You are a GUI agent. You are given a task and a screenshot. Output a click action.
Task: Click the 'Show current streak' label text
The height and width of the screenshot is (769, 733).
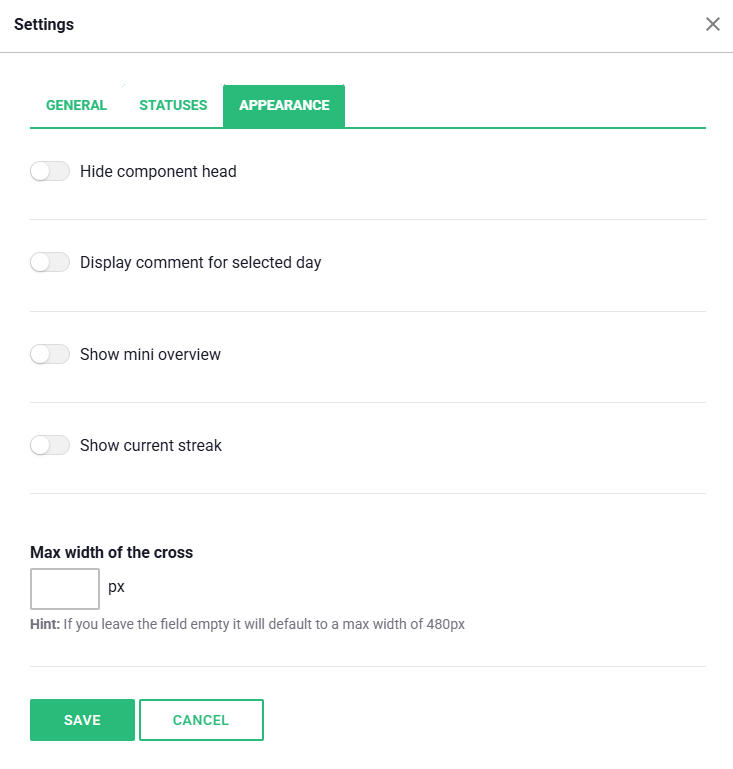click(151, 445)
